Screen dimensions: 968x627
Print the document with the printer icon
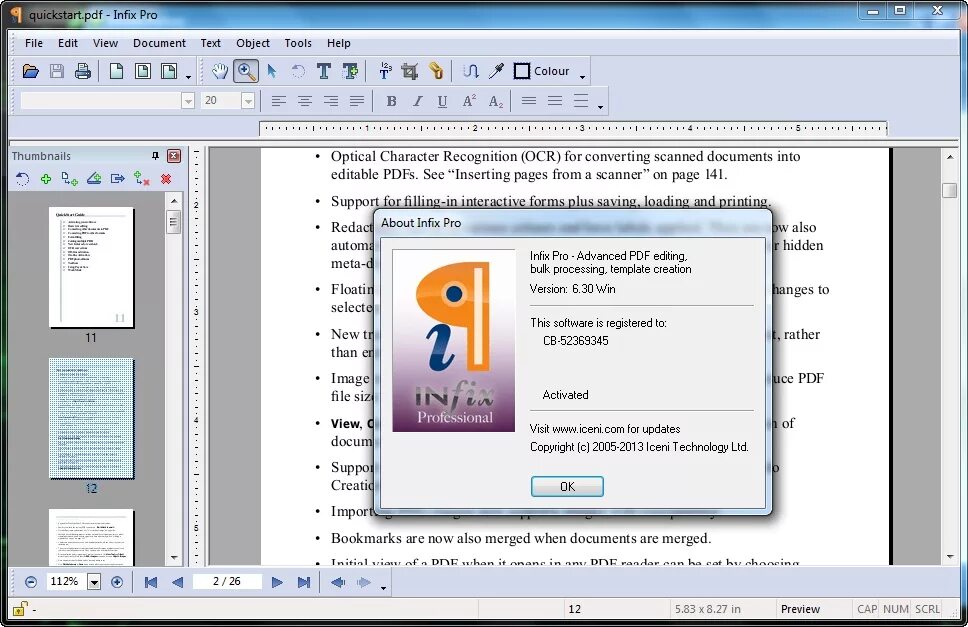pos(83,72)
